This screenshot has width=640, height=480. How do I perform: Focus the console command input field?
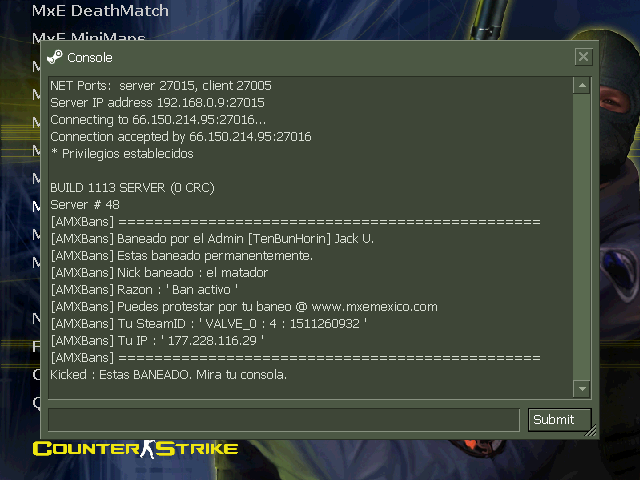point(284,419)
